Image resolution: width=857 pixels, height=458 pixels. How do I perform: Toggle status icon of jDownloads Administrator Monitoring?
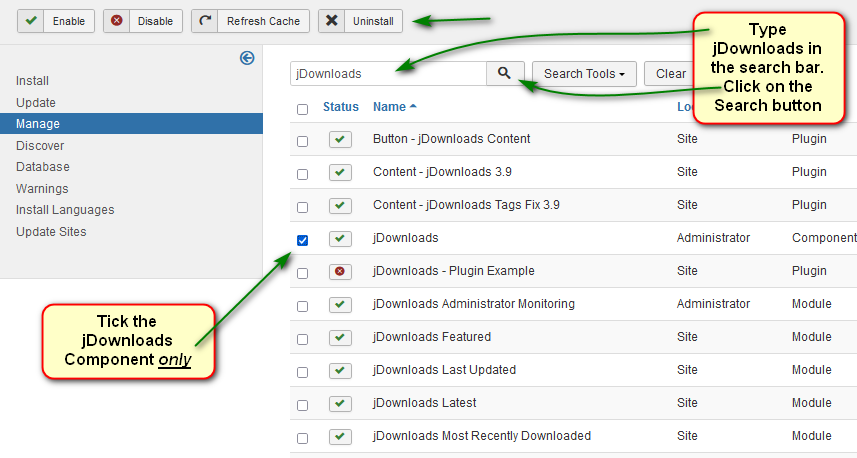tap(340, 304)
